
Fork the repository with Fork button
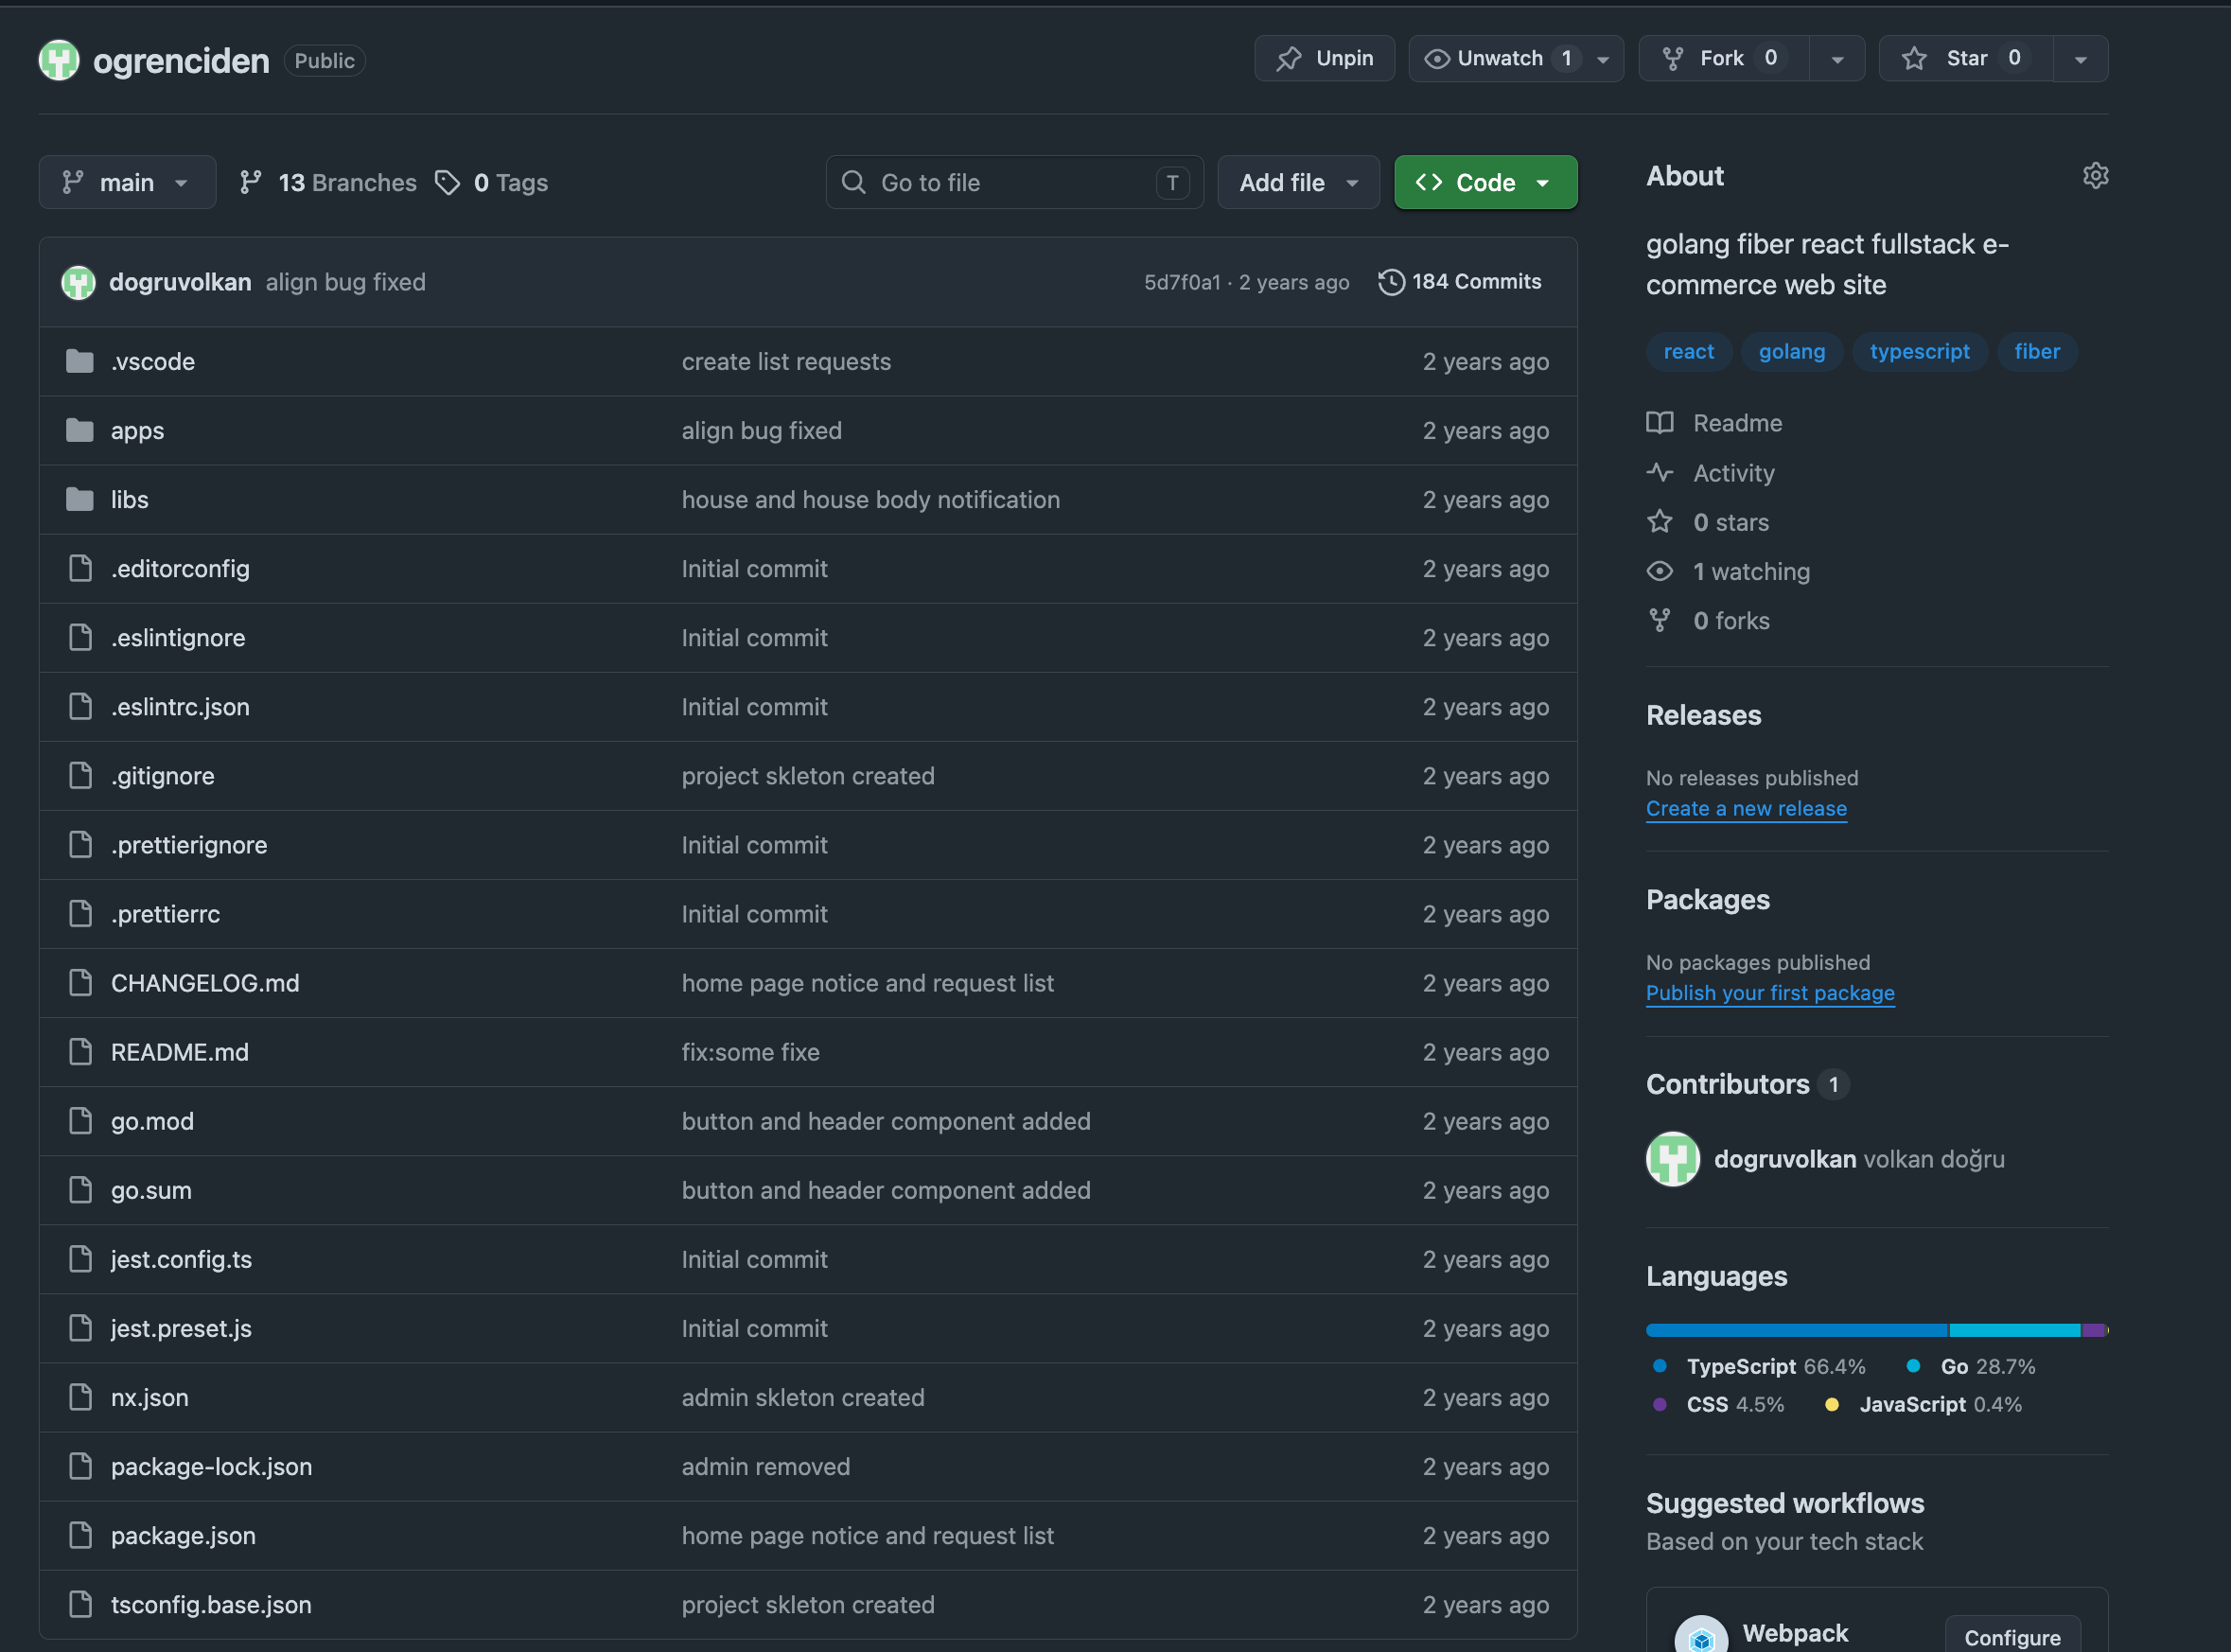pyautogui.click(x=1724, y=58)
